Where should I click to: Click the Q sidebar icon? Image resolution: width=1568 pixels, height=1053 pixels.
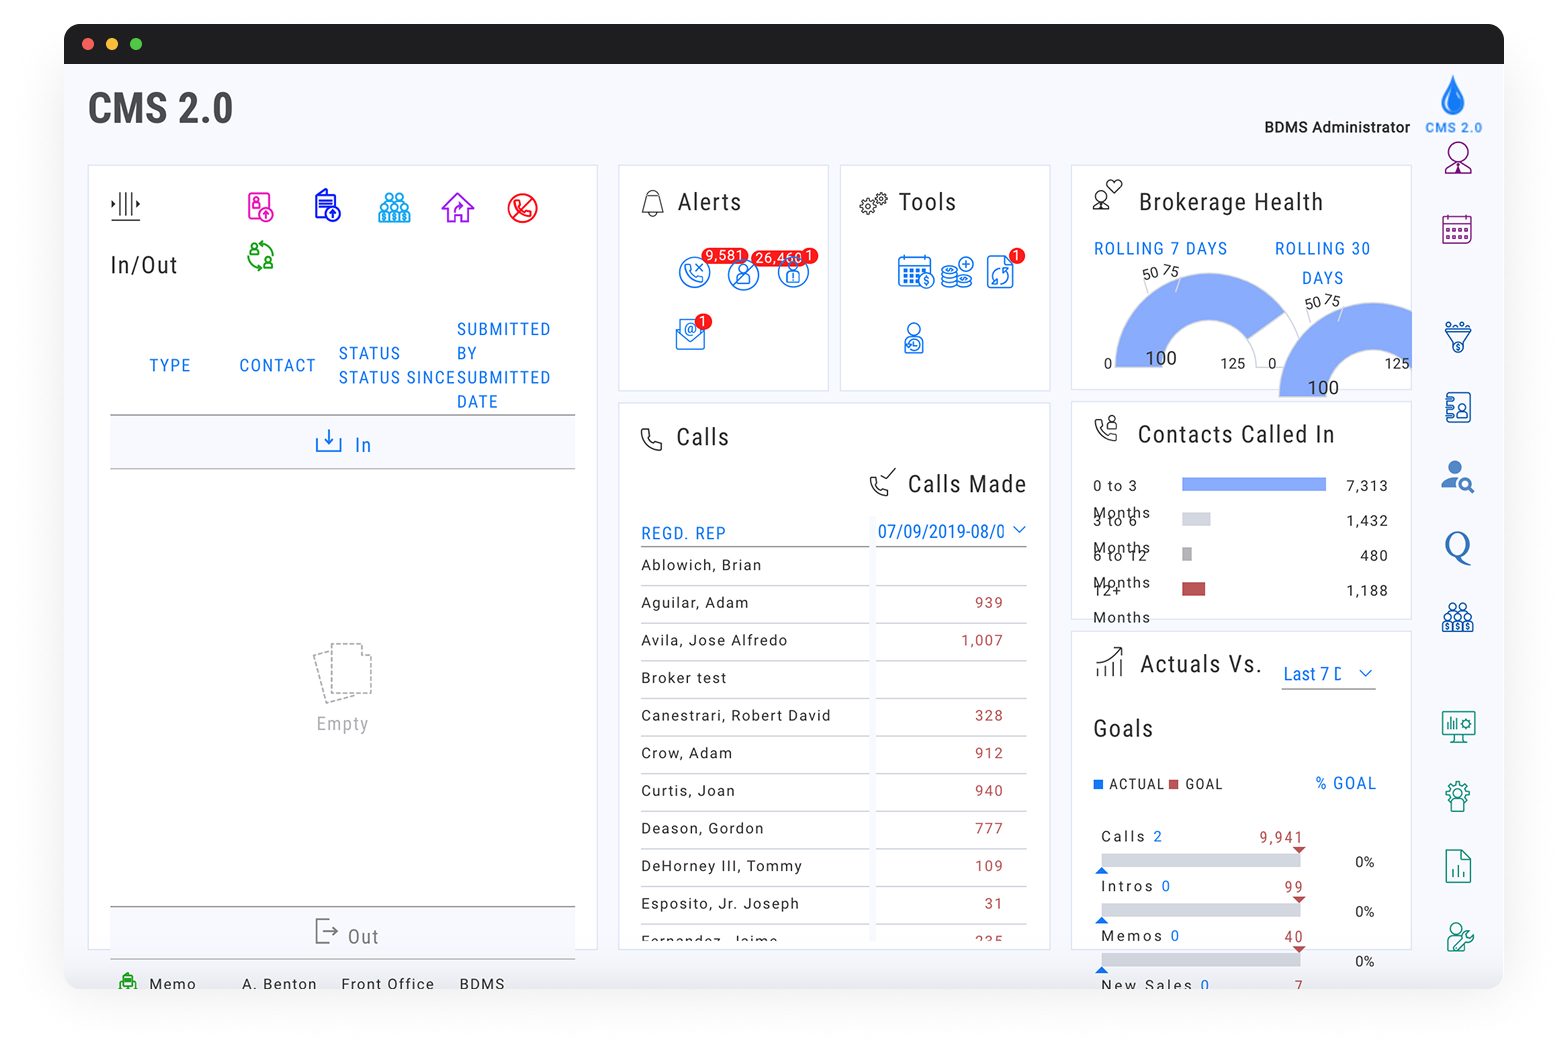coord(1458,547)
